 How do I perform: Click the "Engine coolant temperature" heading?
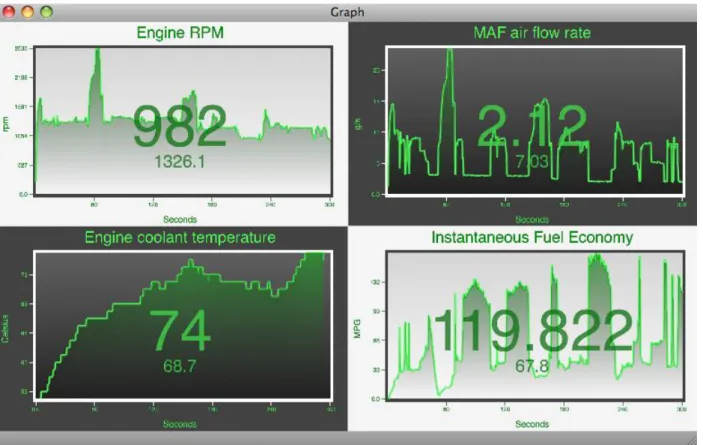[180, 237]
